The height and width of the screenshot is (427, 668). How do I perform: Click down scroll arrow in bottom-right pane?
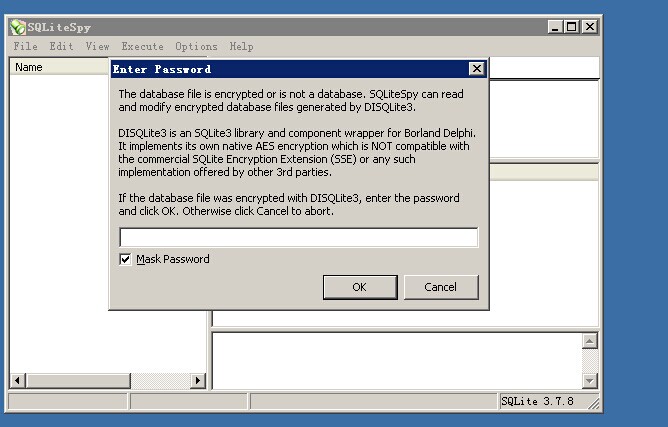(x=590, y=380)
